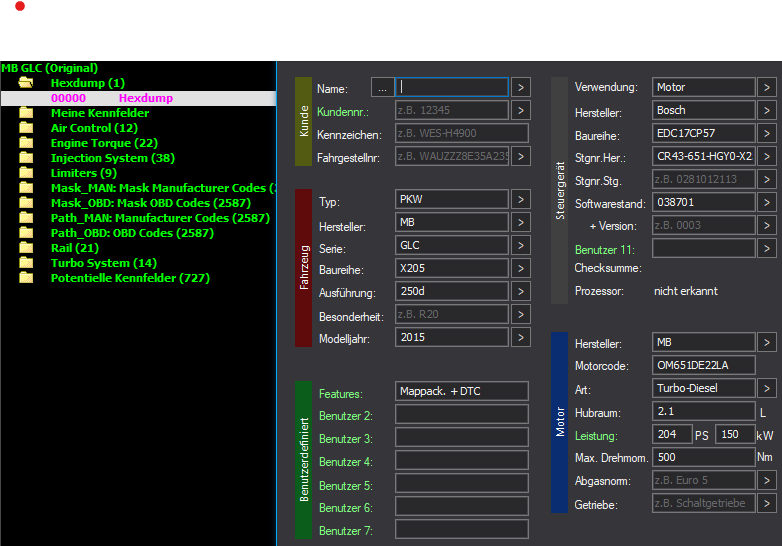Click the Benutzer 5 input field
This screenshot has width=782, height=546.
(462, 483)
